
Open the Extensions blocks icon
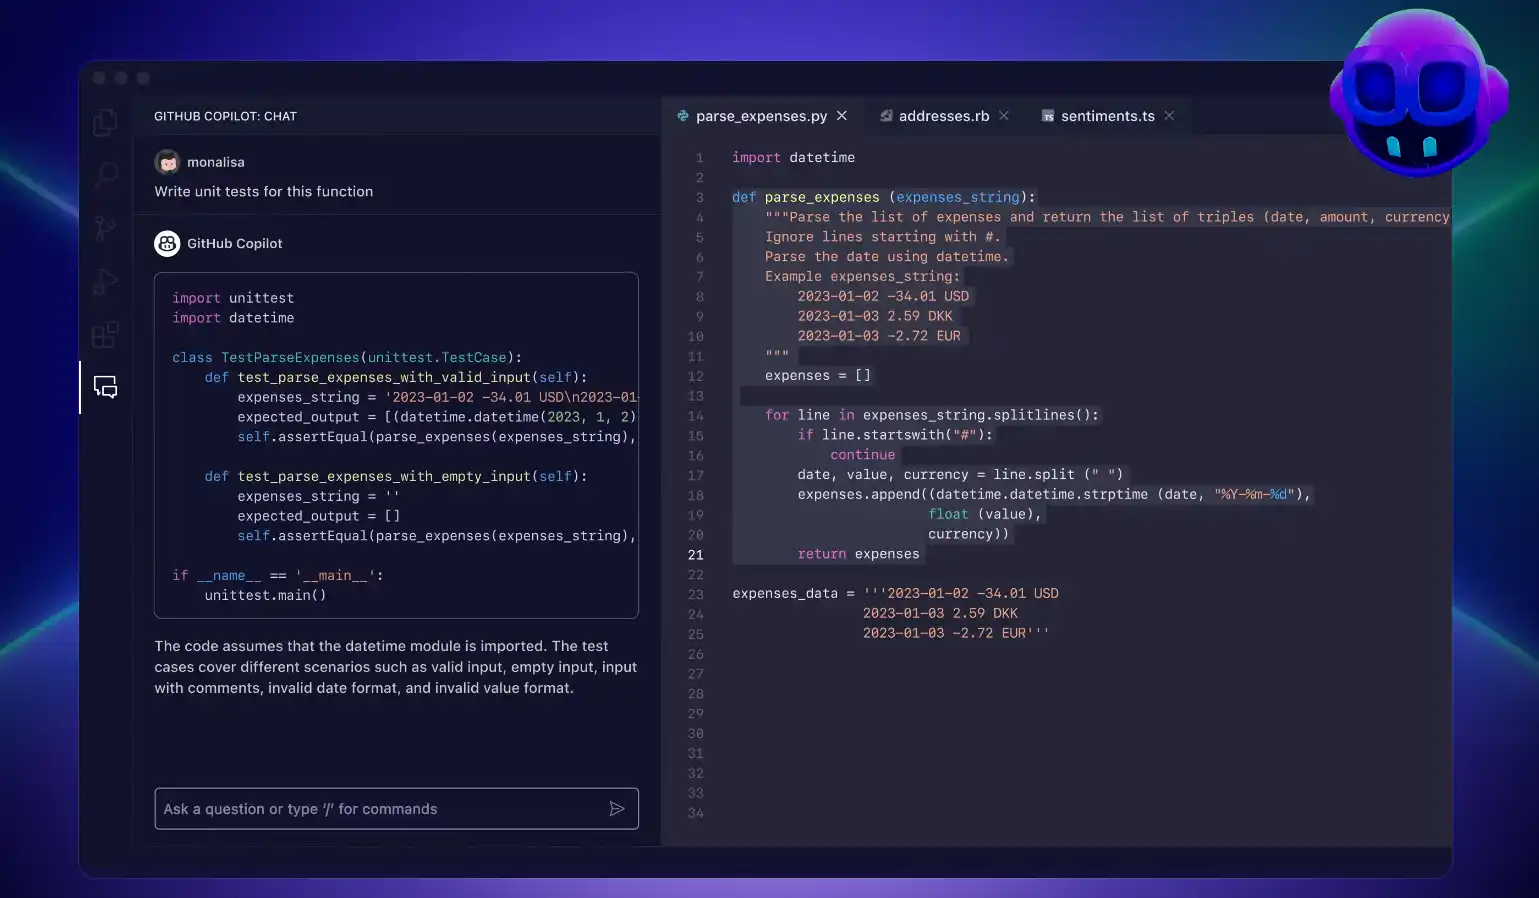(105, 334)
